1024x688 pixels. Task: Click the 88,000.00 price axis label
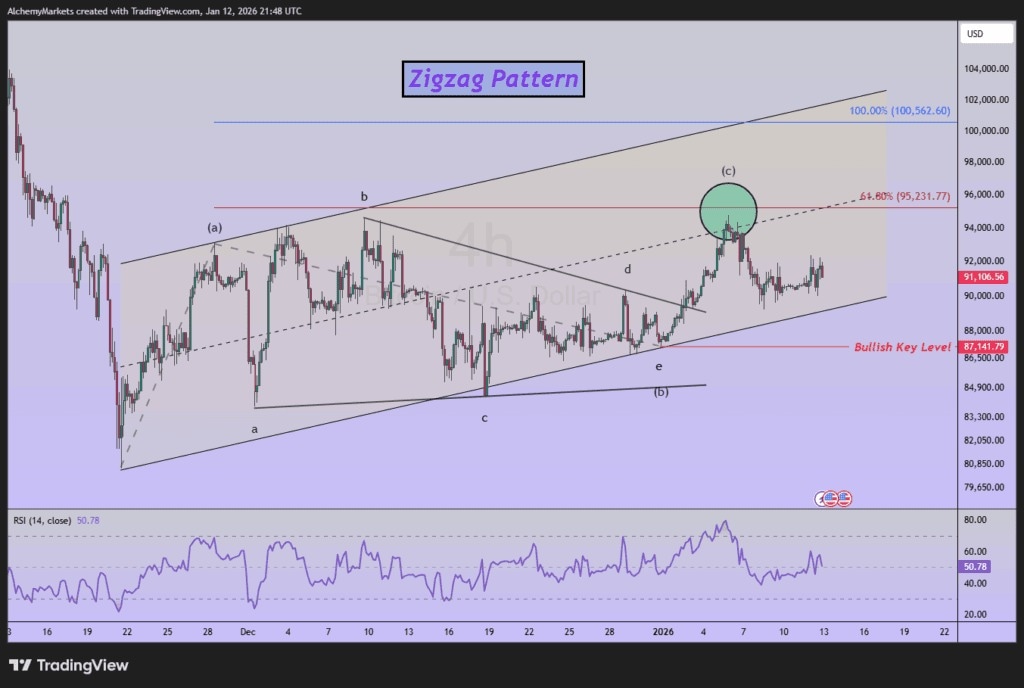coord(984,330)
